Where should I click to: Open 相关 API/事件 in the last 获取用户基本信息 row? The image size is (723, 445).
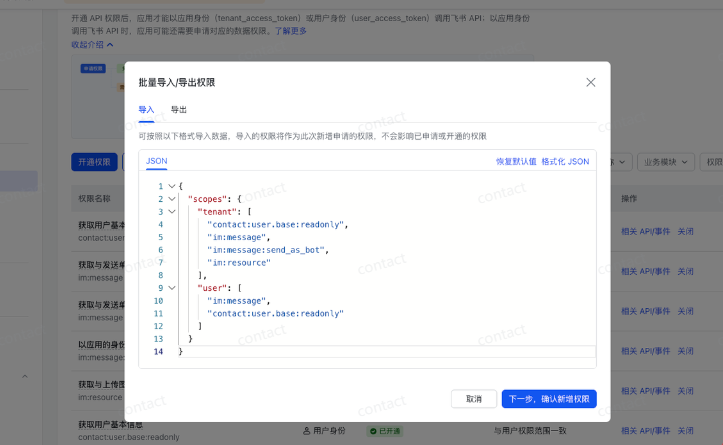[645, 431]
